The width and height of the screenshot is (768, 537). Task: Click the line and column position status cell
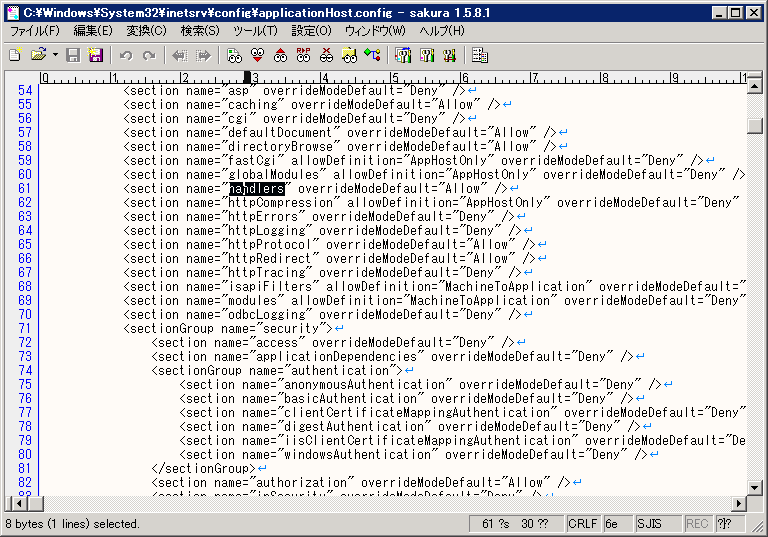tap(516, 524)
